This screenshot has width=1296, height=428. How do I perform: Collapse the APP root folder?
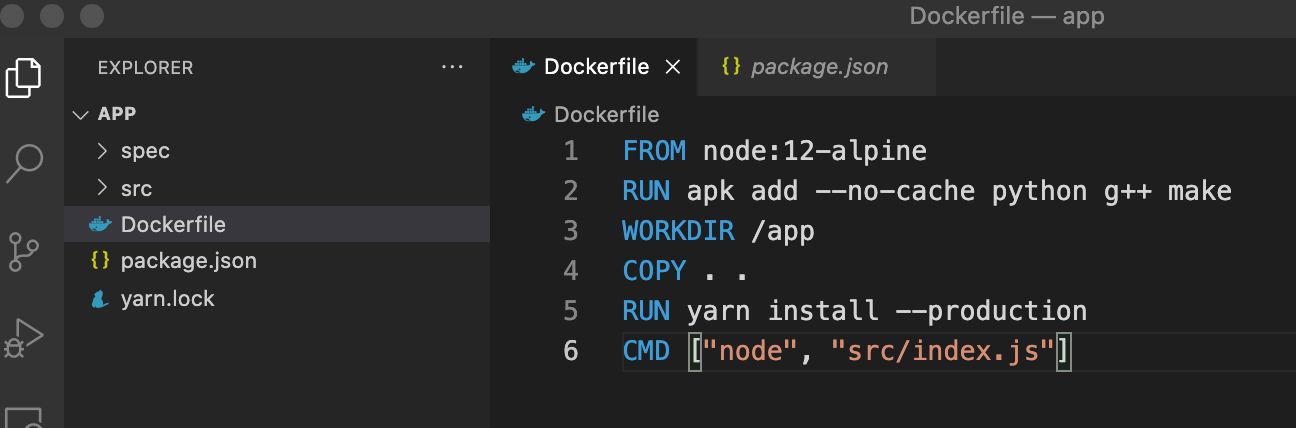(x=81, y=114)
